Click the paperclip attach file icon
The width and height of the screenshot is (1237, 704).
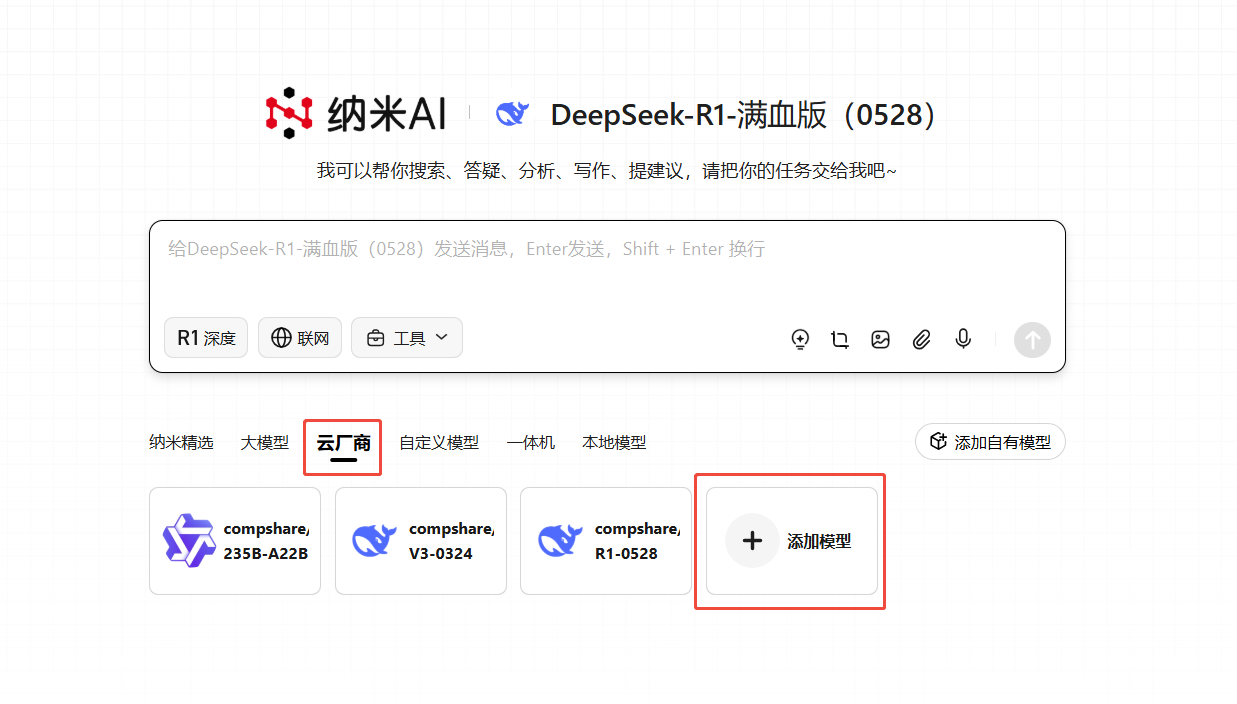pos(921,340)
